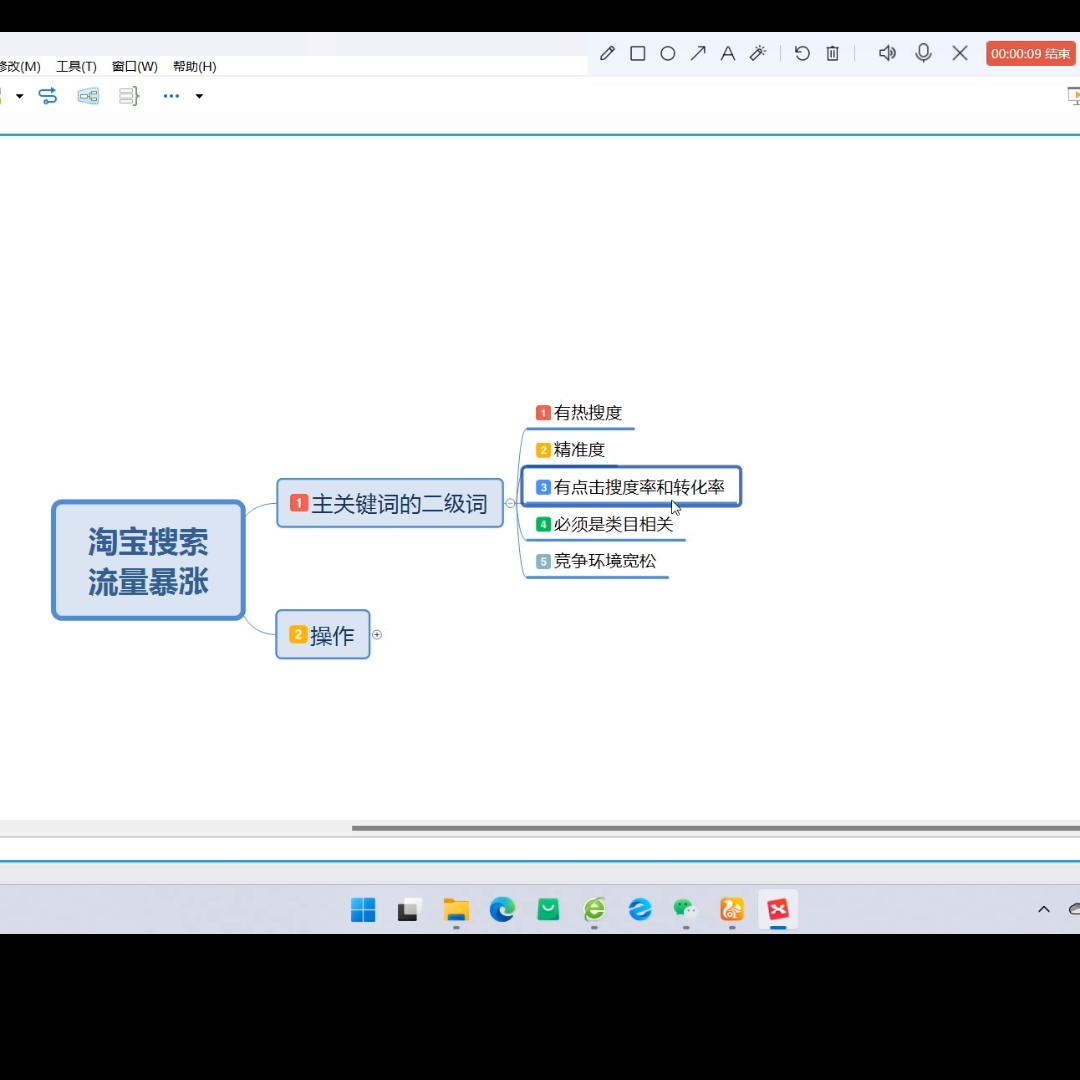The image size is (1080, 1080).
Task: Launch Microsoft Edge from the taskbar
Action: pos(502,910)
